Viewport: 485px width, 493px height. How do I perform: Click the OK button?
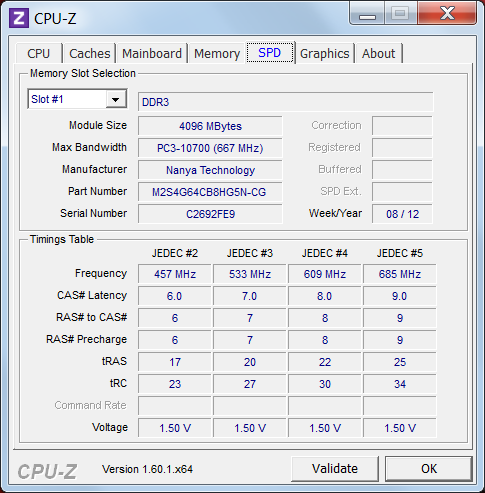click(429, 469)
